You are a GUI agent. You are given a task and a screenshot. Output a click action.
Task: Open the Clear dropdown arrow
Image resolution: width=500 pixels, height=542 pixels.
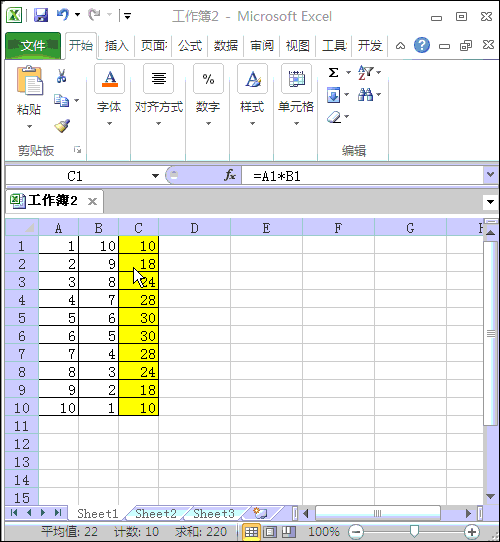[346, 117]
